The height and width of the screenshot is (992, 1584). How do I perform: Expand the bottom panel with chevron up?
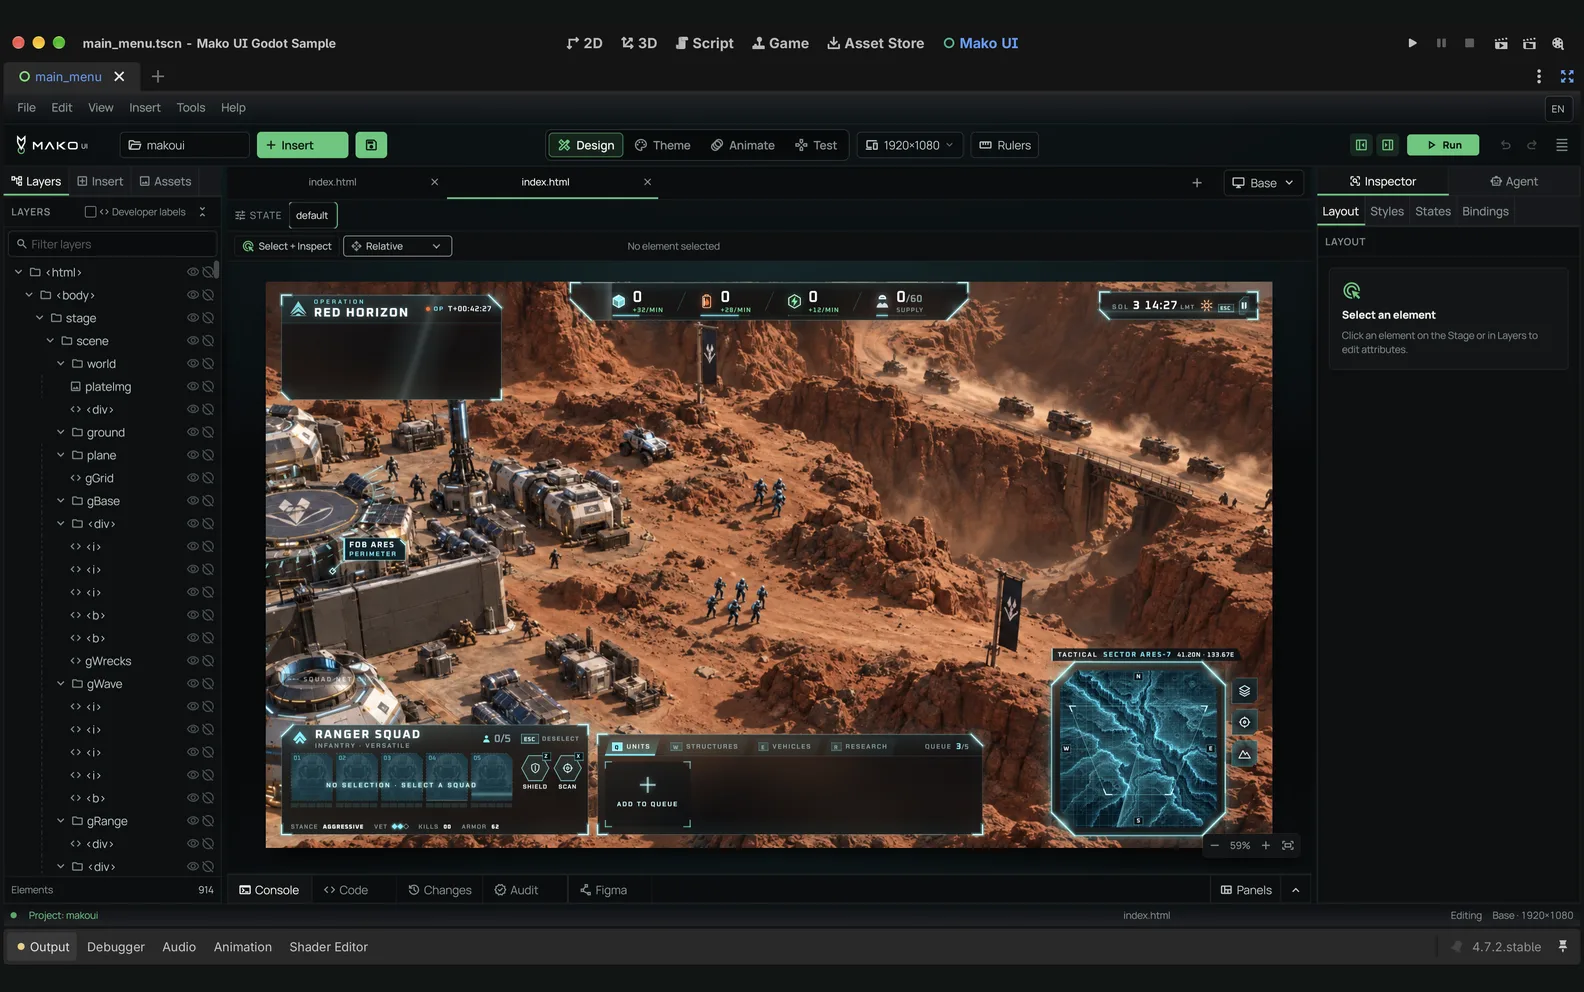pos(1295,890)
